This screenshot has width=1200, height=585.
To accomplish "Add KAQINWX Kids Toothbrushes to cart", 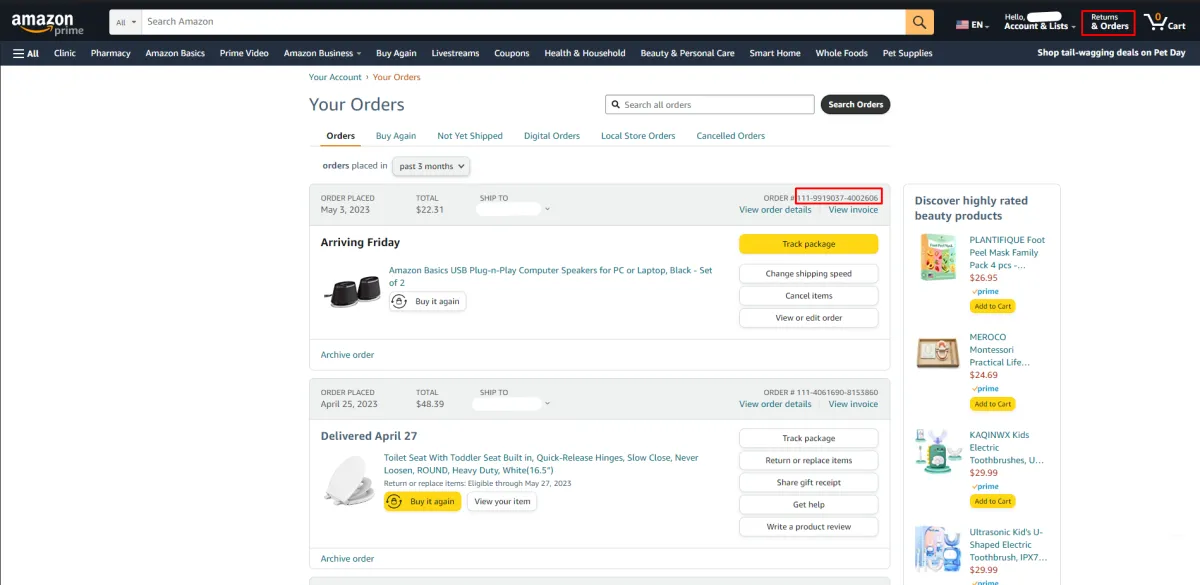I will point(992,501).
